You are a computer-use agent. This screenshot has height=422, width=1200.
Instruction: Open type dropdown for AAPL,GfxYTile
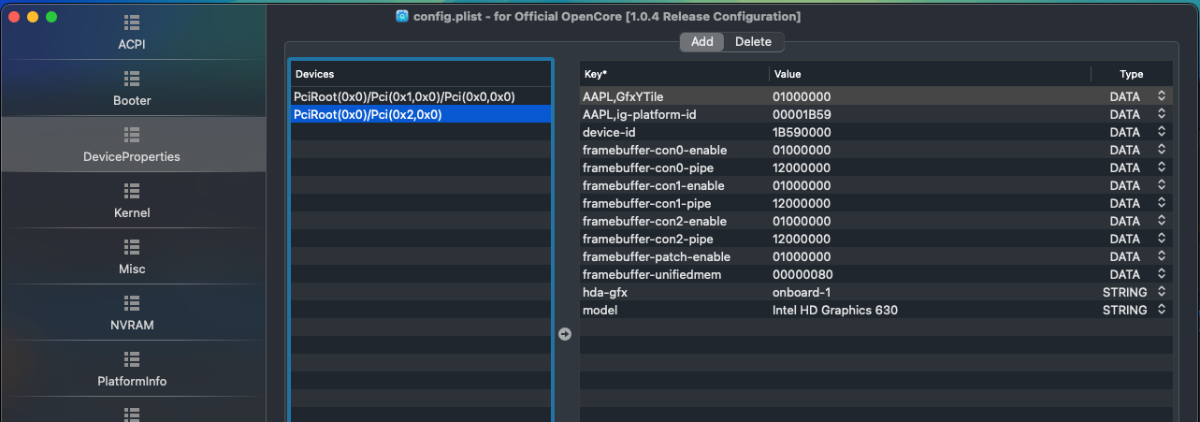[x=1161, y=97]
